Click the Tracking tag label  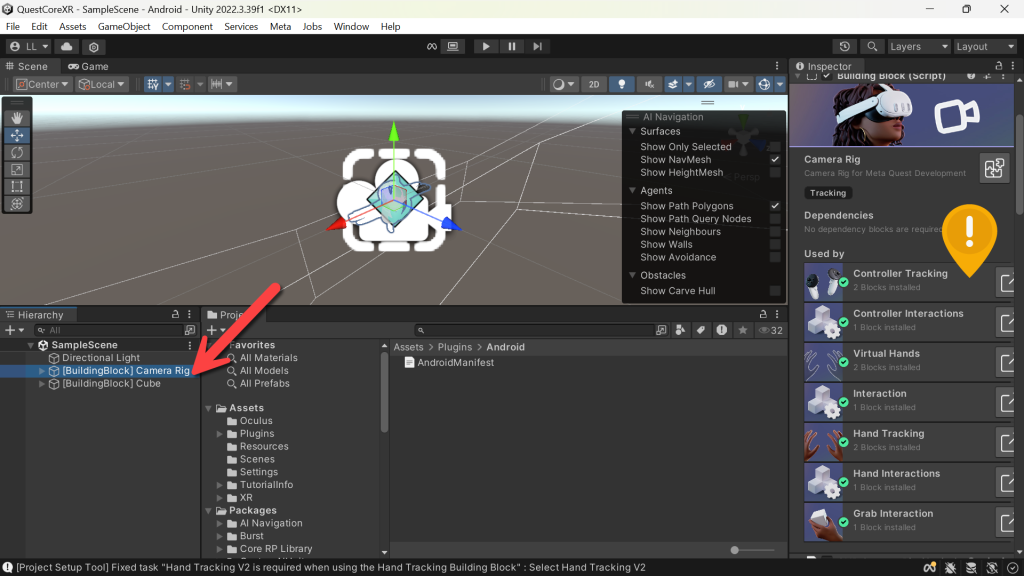pos(828,193)
